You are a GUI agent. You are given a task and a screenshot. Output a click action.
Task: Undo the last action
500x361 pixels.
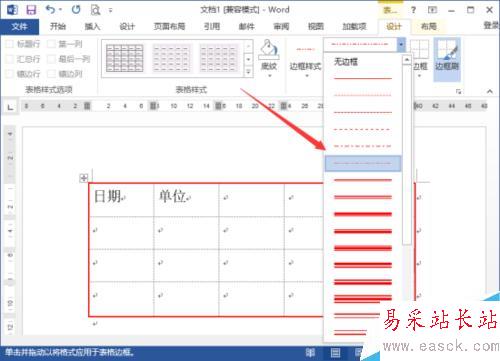click(x=50, y=10)
